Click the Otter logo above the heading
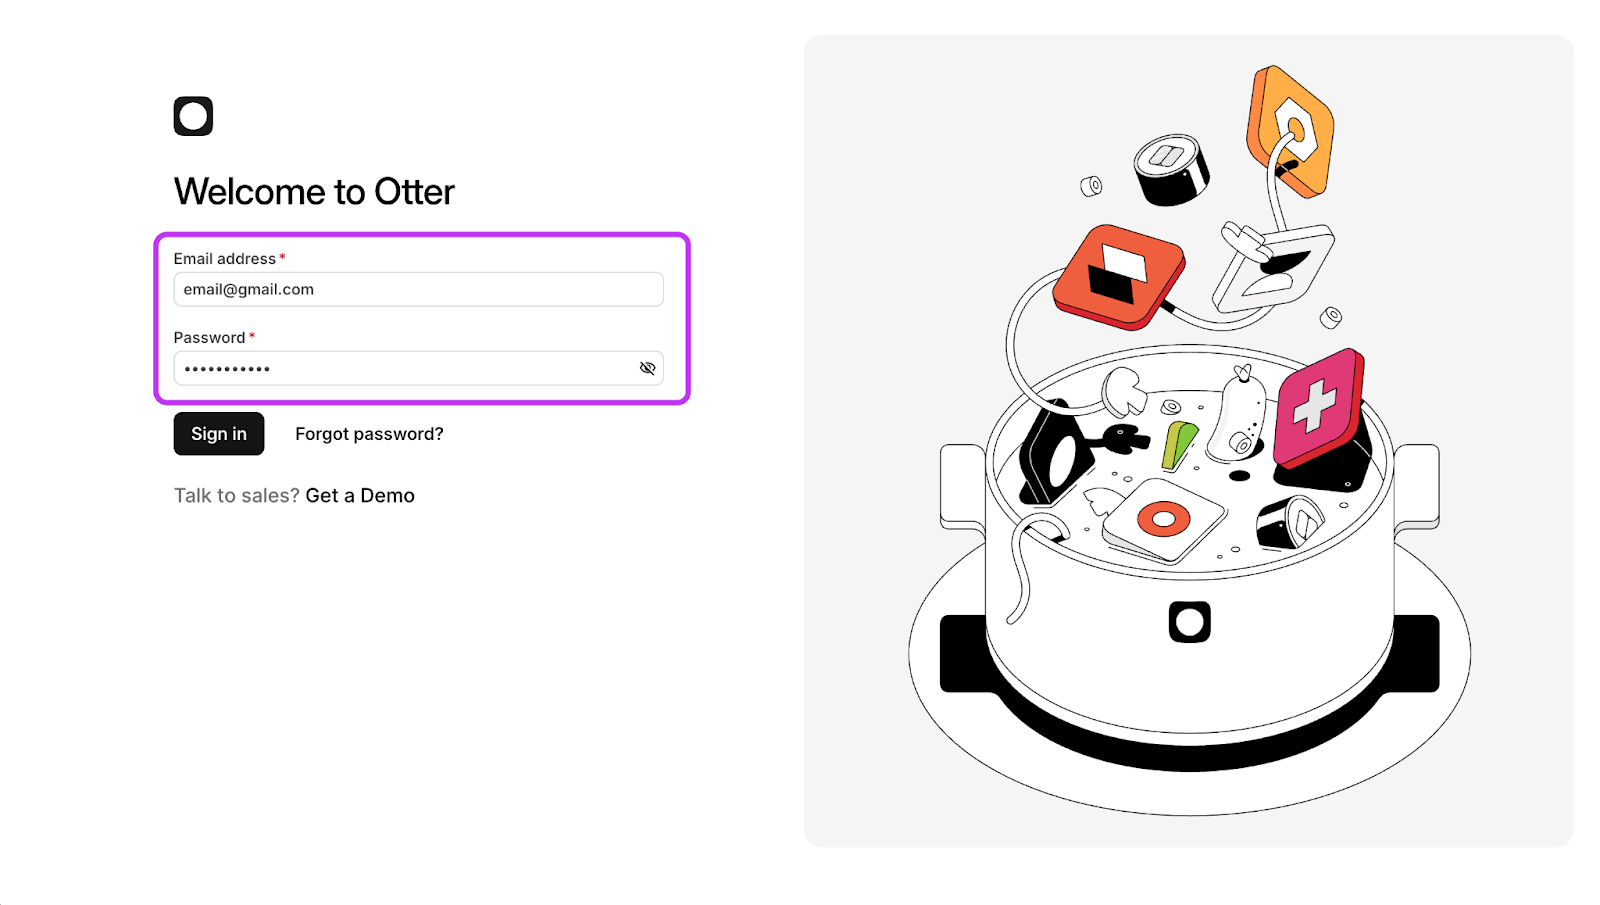Image resolution: width=1600 pixels, height=905 pixels. click(193, 116)
